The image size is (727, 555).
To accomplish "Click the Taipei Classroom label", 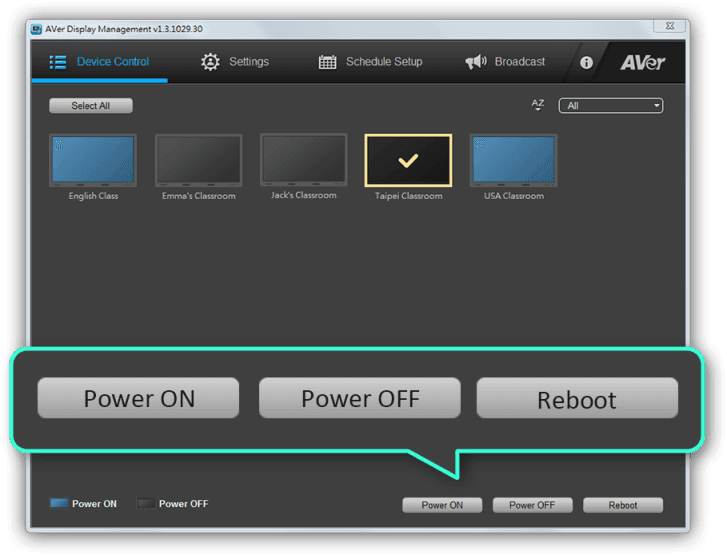I will (x=408, y=196).
